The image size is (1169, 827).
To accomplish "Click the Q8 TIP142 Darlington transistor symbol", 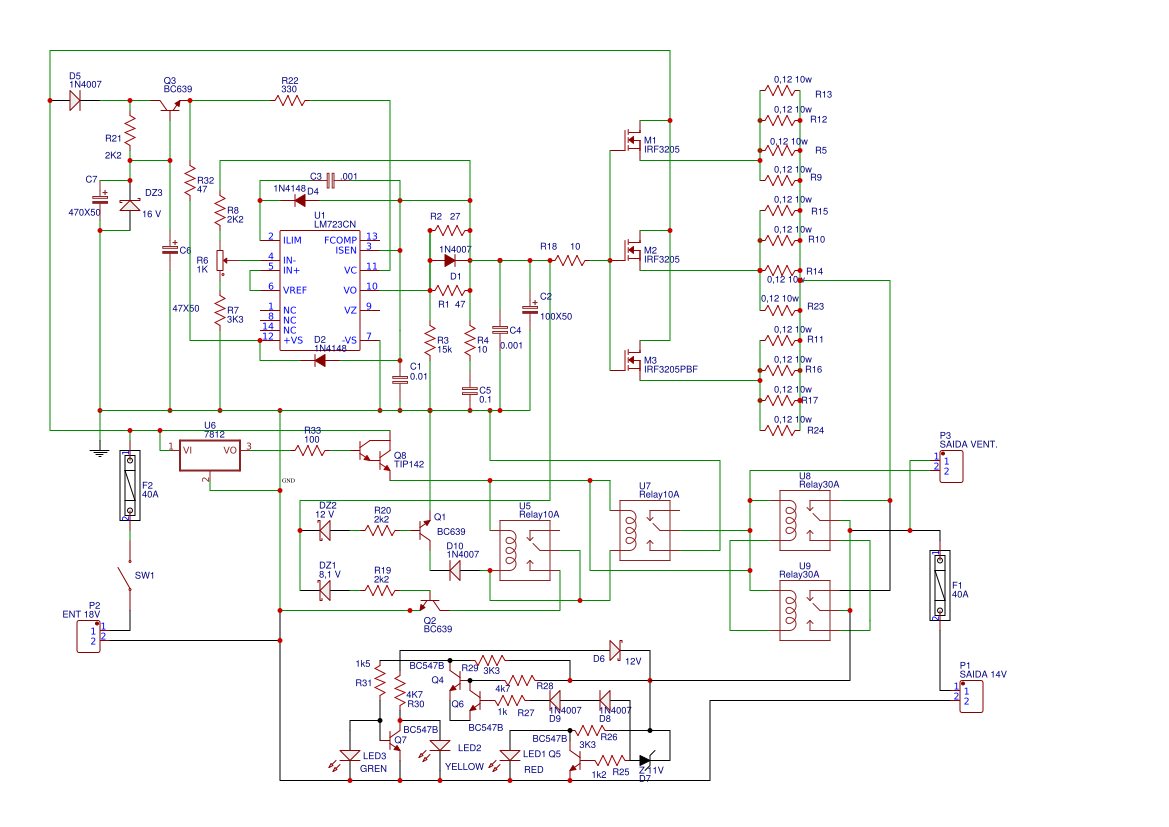I will [x=376, y=454].
